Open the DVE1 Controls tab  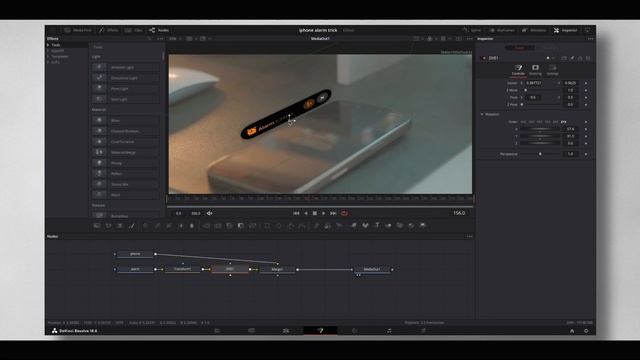[x=518, y=70]
